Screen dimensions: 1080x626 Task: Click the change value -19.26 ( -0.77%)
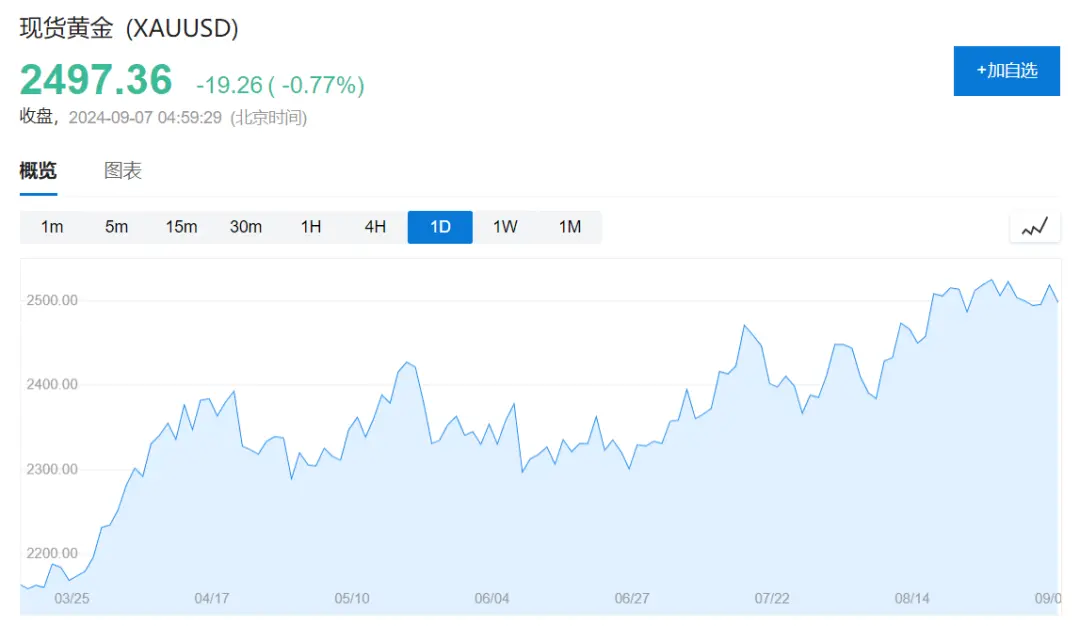pyautogui.click(x=280, y=85)
